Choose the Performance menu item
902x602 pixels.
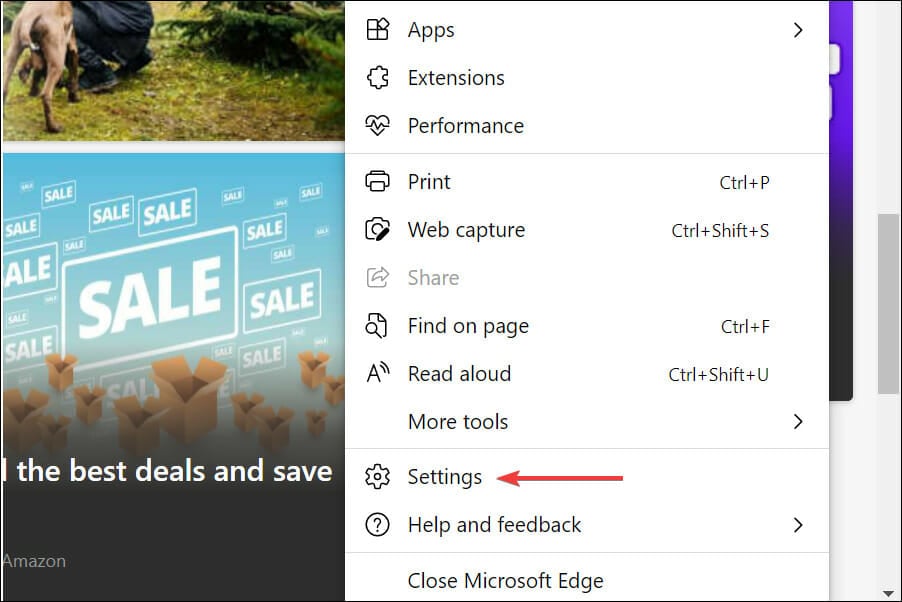pyautogui.click(x=587, y=125)
